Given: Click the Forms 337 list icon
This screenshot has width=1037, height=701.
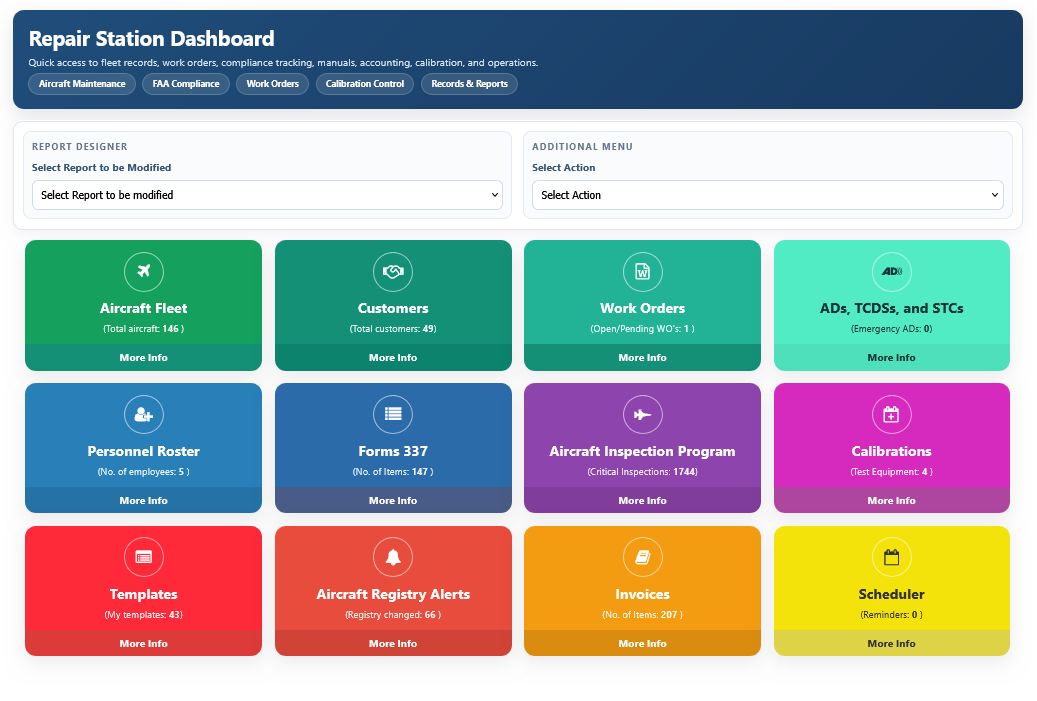Looking at the screenshot, I should click(393, 414).
